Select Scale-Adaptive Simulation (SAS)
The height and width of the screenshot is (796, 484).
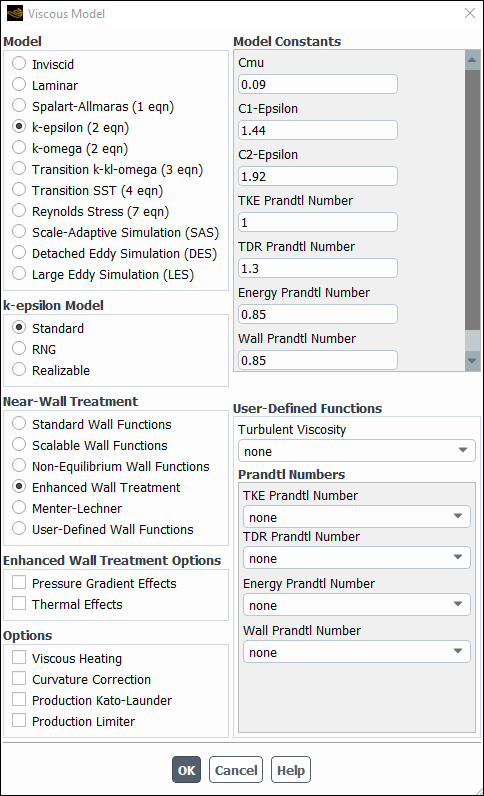click(19, 231)
